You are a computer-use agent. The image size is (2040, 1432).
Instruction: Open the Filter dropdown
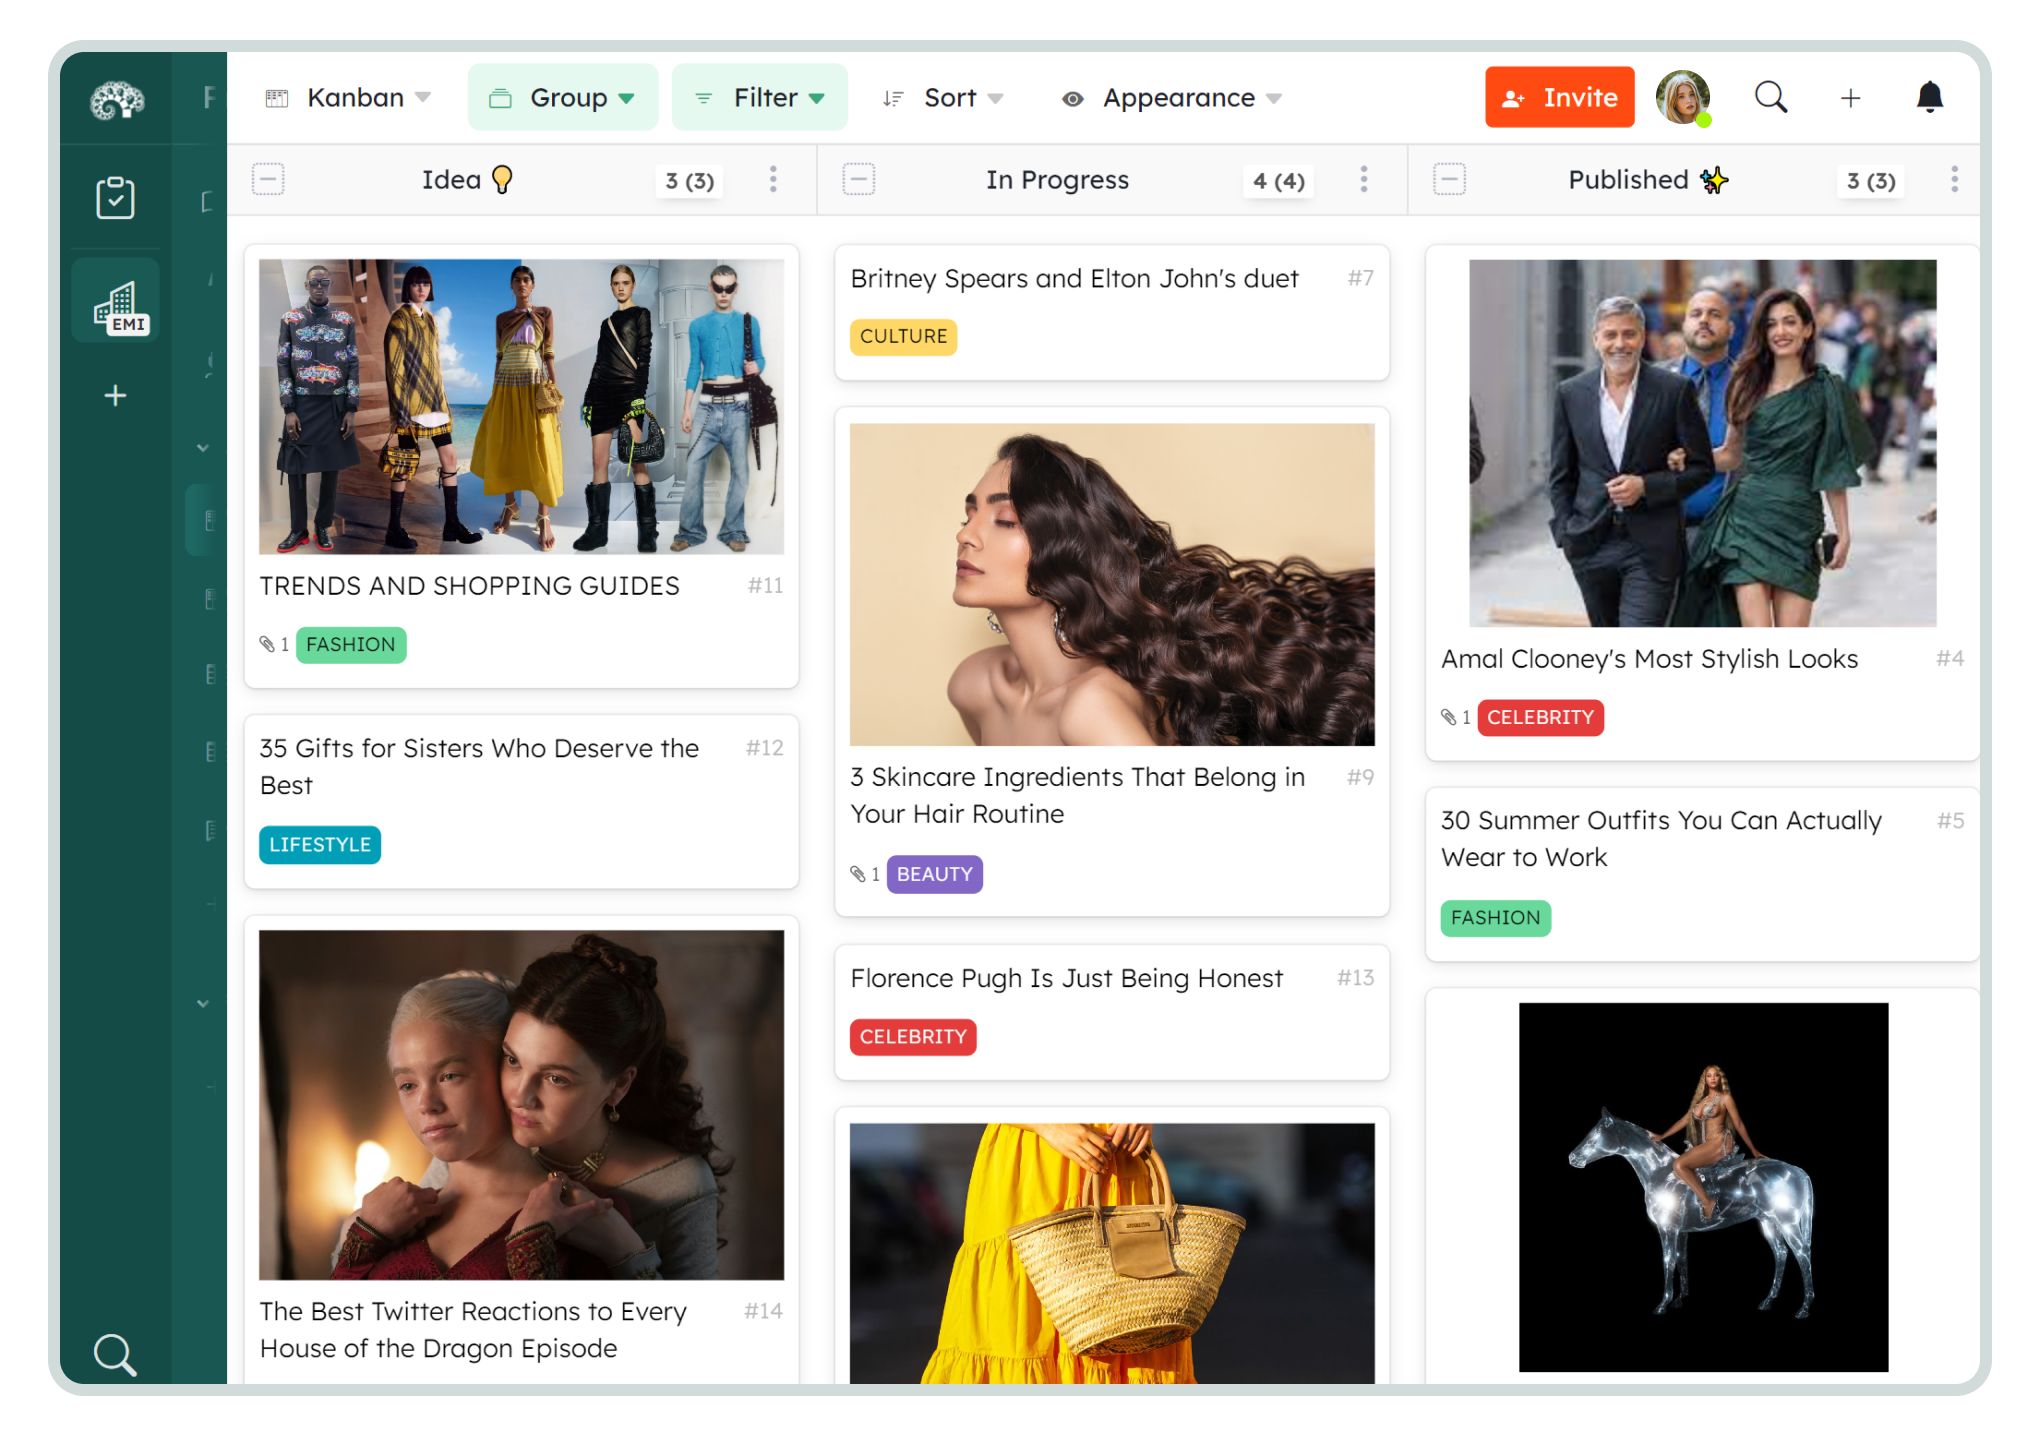(x=760, y=98)
